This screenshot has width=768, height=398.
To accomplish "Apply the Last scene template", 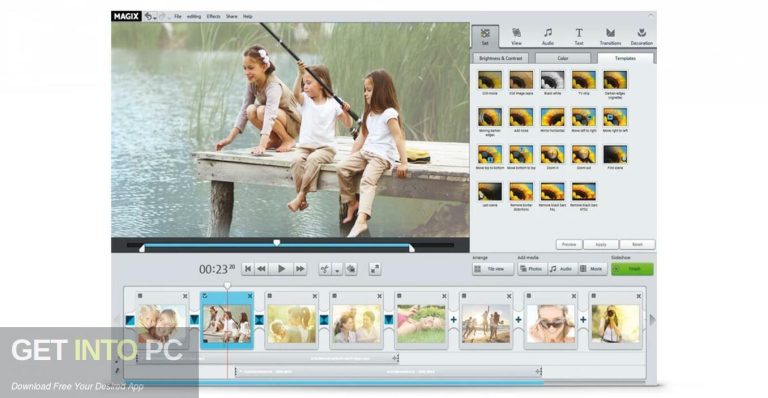I will pos(490,191).
